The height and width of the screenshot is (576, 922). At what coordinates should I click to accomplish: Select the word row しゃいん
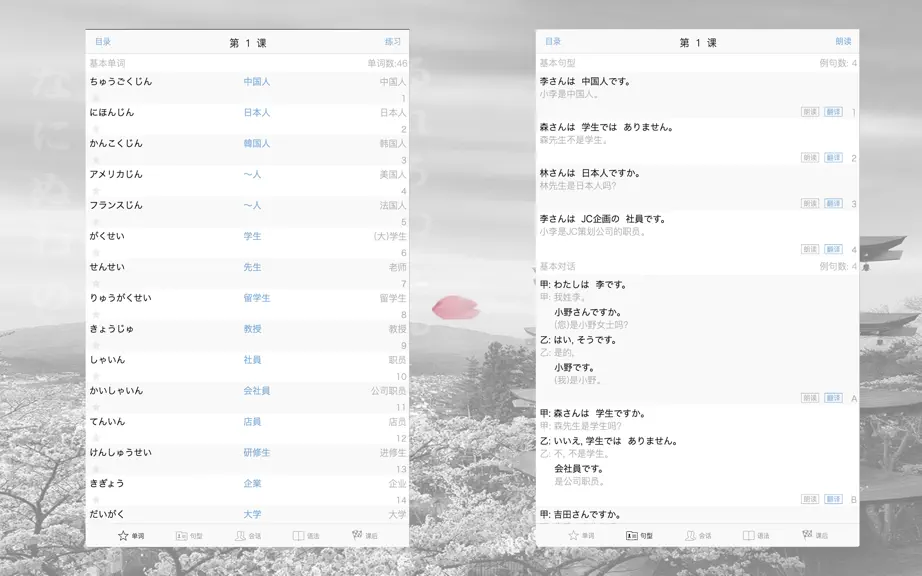(x=248, y=367)
